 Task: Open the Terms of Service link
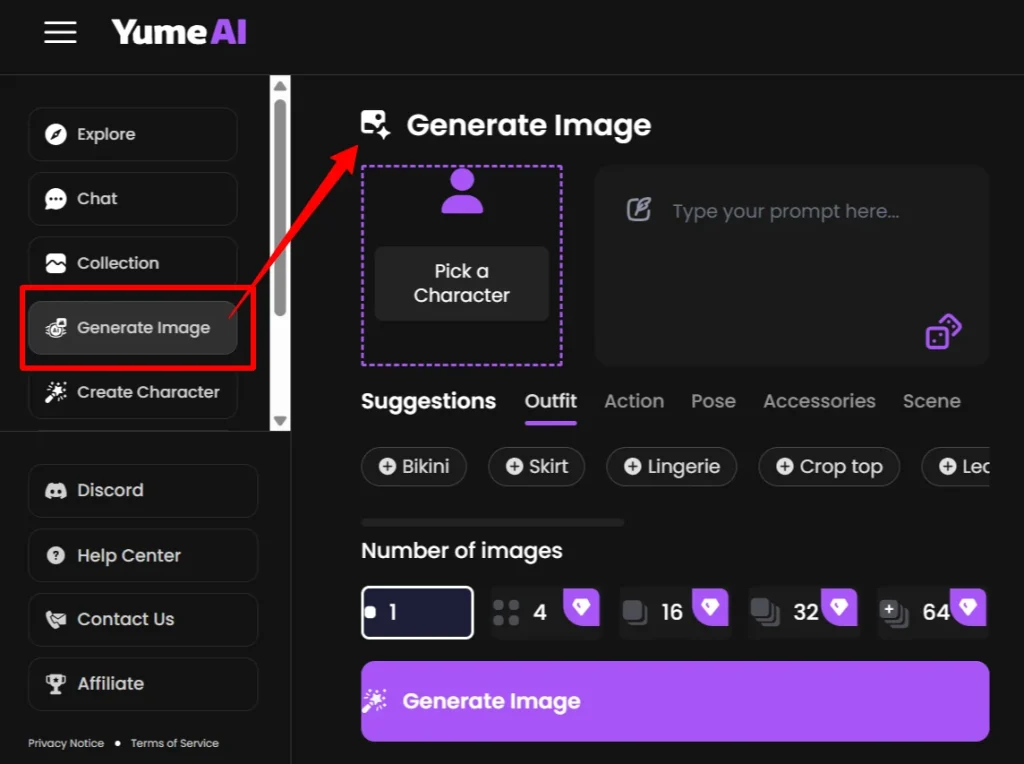tap(174, 743)
